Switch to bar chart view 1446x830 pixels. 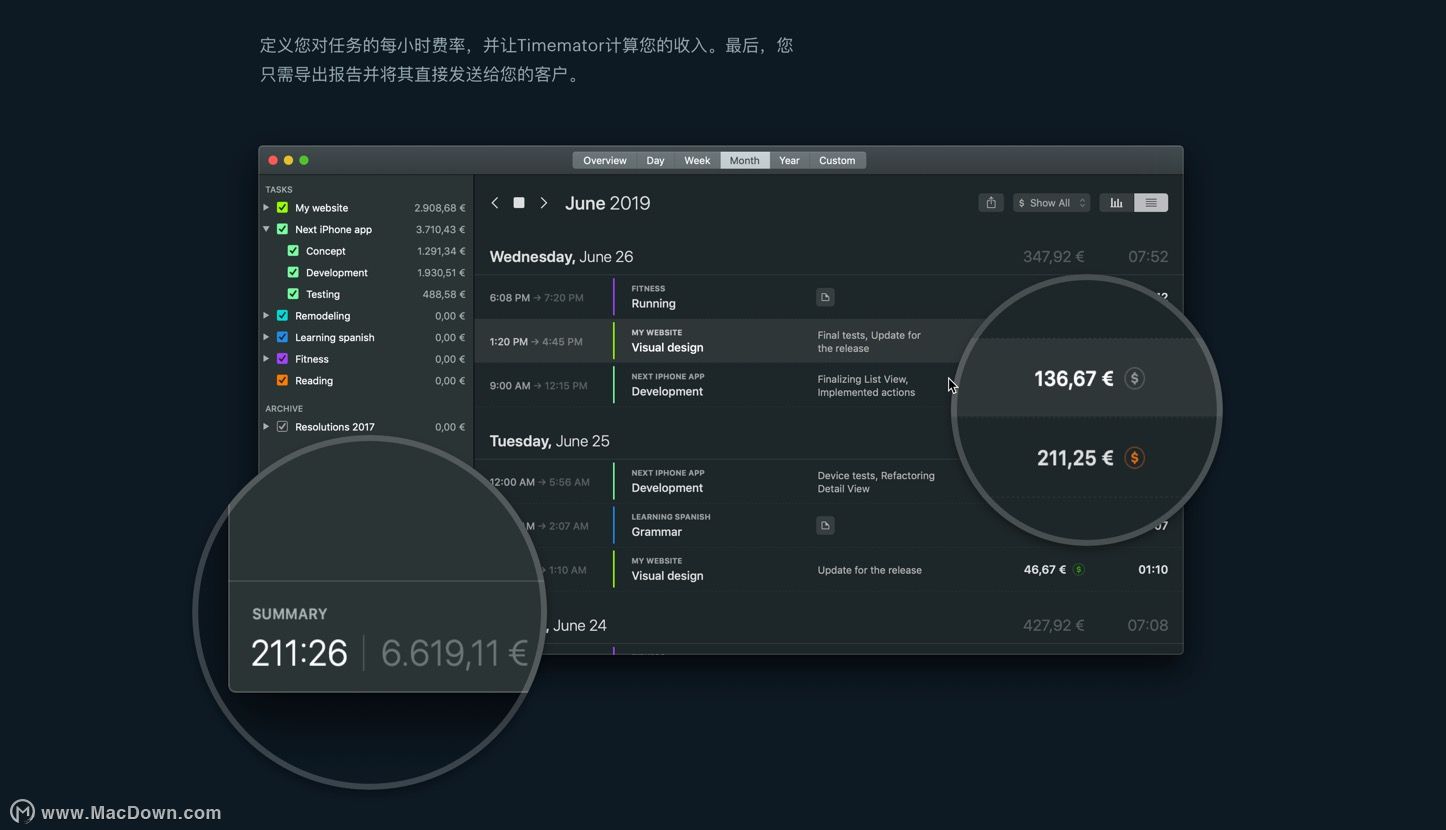1116,203
